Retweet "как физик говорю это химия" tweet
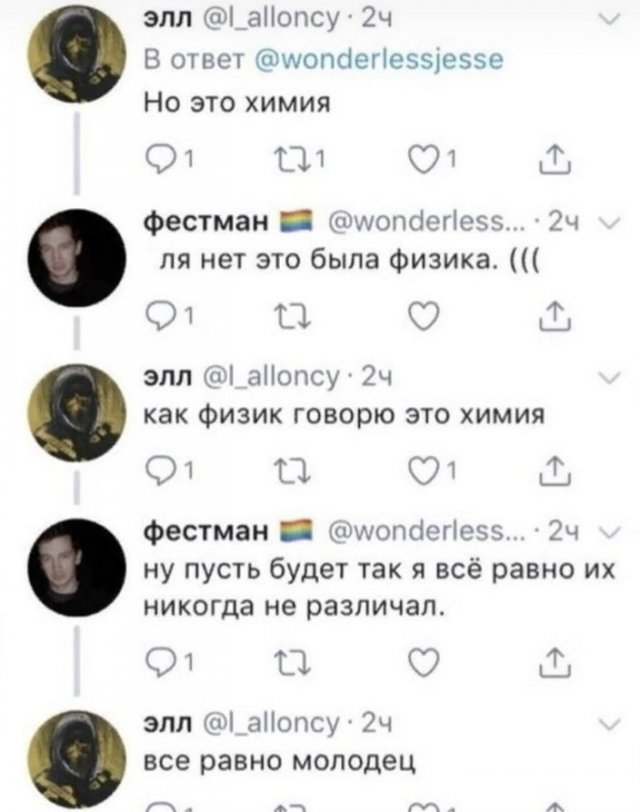This screenshot has height=812, width=640. tap(293, 471)
